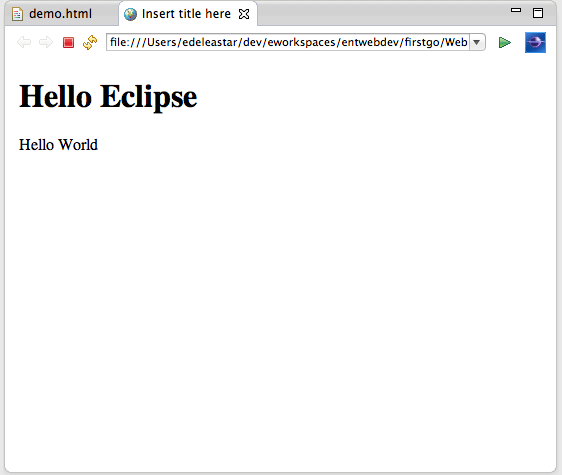Click the 'Hello World' paragraph text

pos(58,145)
